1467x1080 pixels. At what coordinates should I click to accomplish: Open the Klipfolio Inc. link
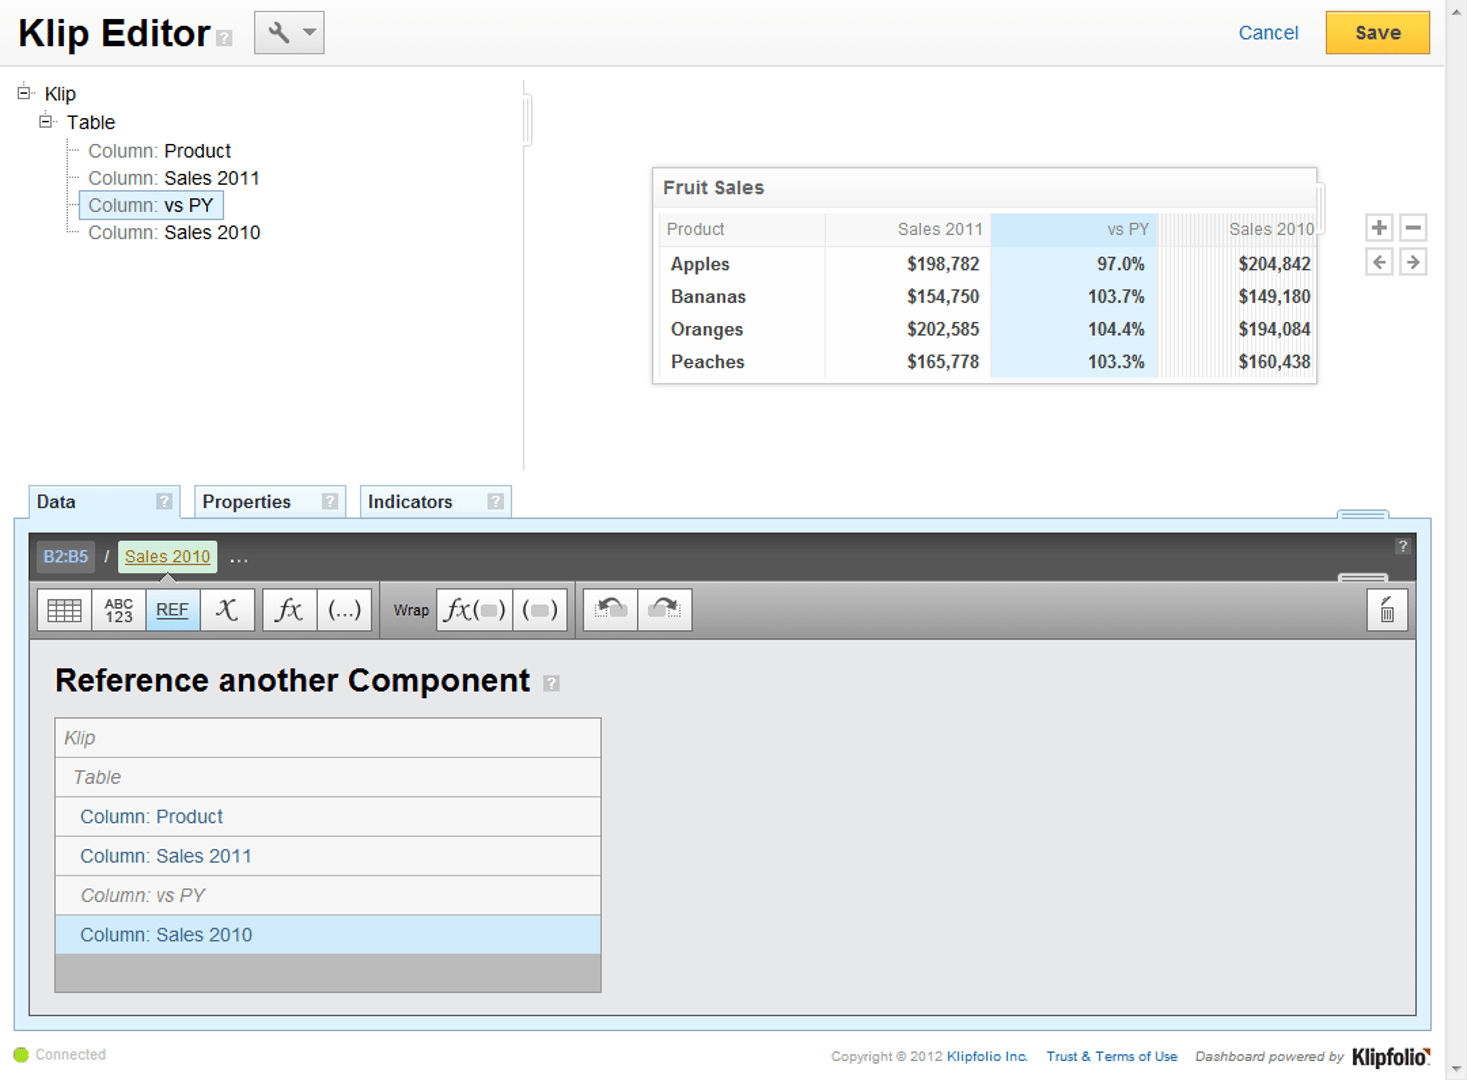[x=987, y=1056]
